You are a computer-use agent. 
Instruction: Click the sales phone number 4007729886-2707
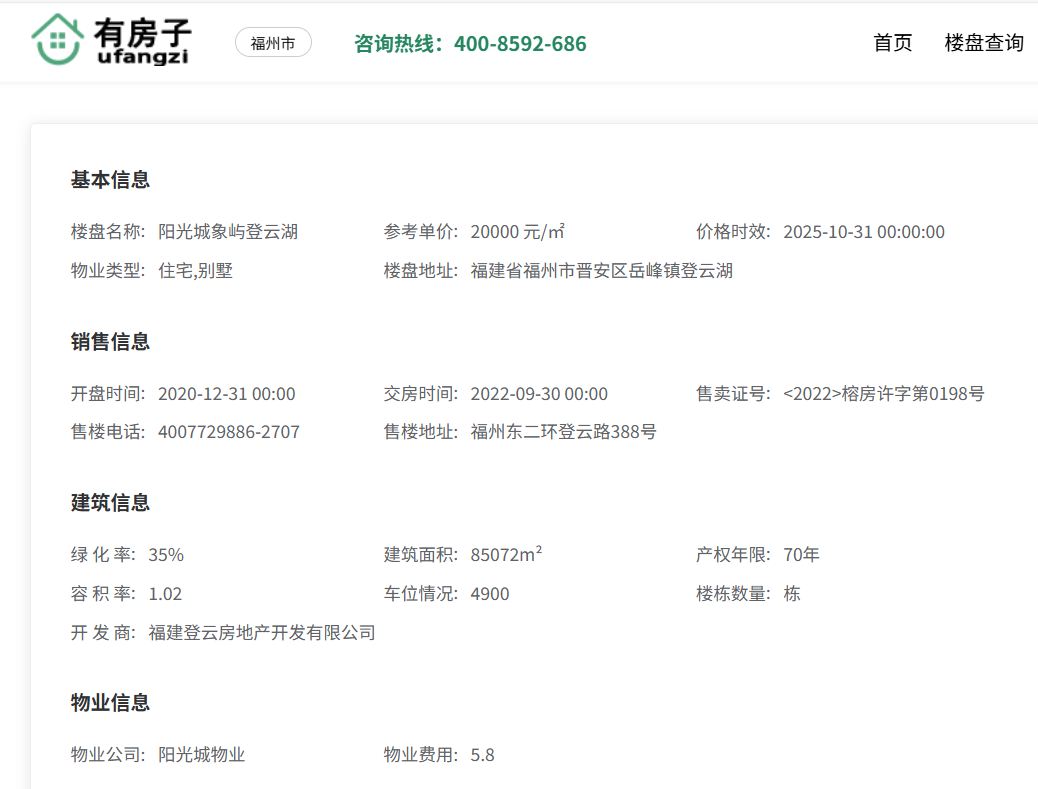pyautogui.click(x=228, y=432)
